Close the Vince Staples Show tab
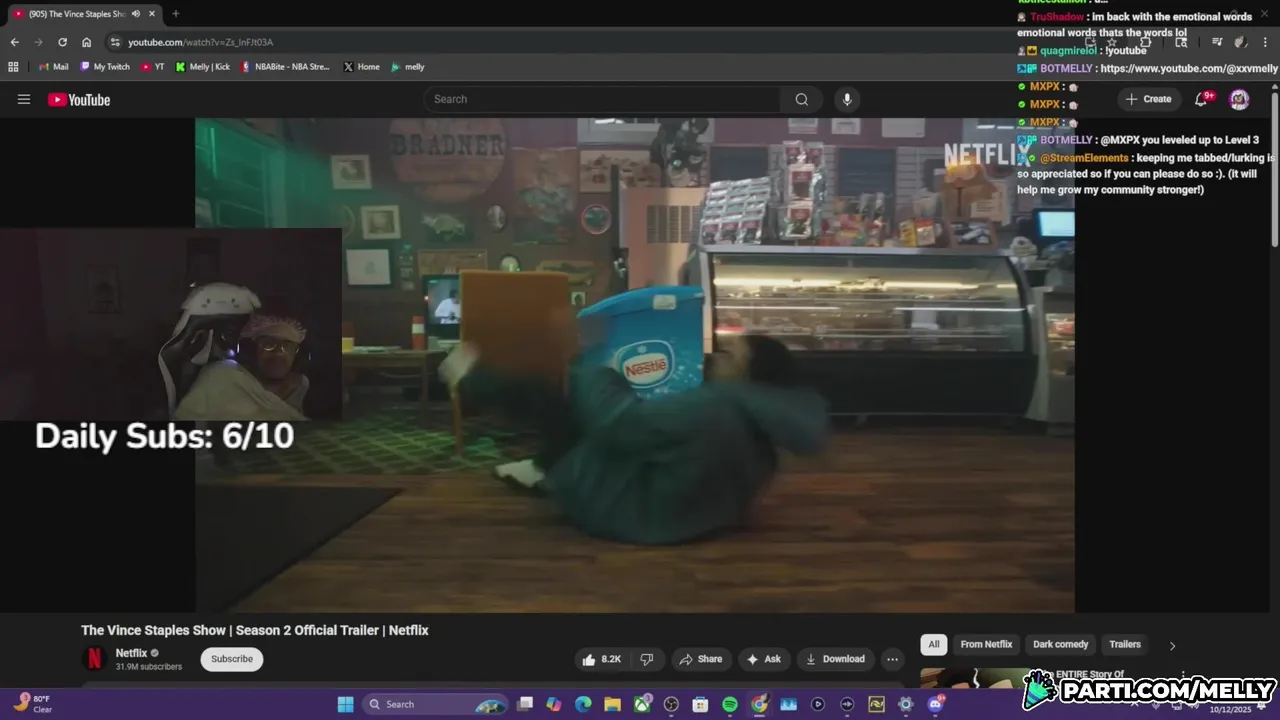This screenshot has height=720, width=1280. [x=152, y=14]
